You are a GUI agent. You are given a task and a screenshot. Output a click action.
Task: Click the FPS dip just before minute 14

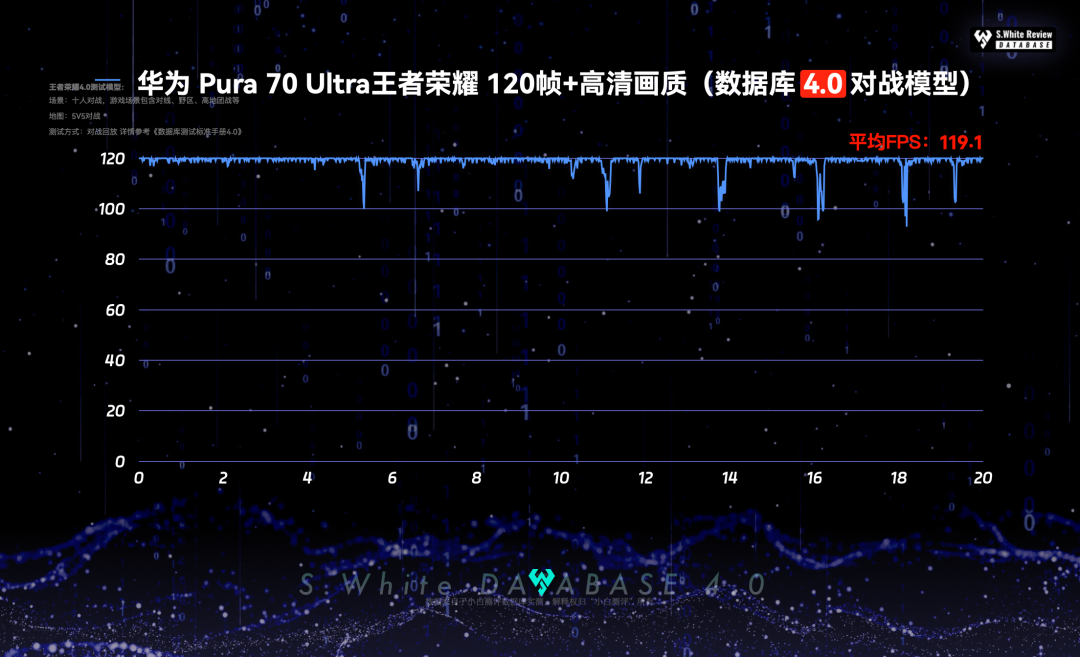(720, 186)
